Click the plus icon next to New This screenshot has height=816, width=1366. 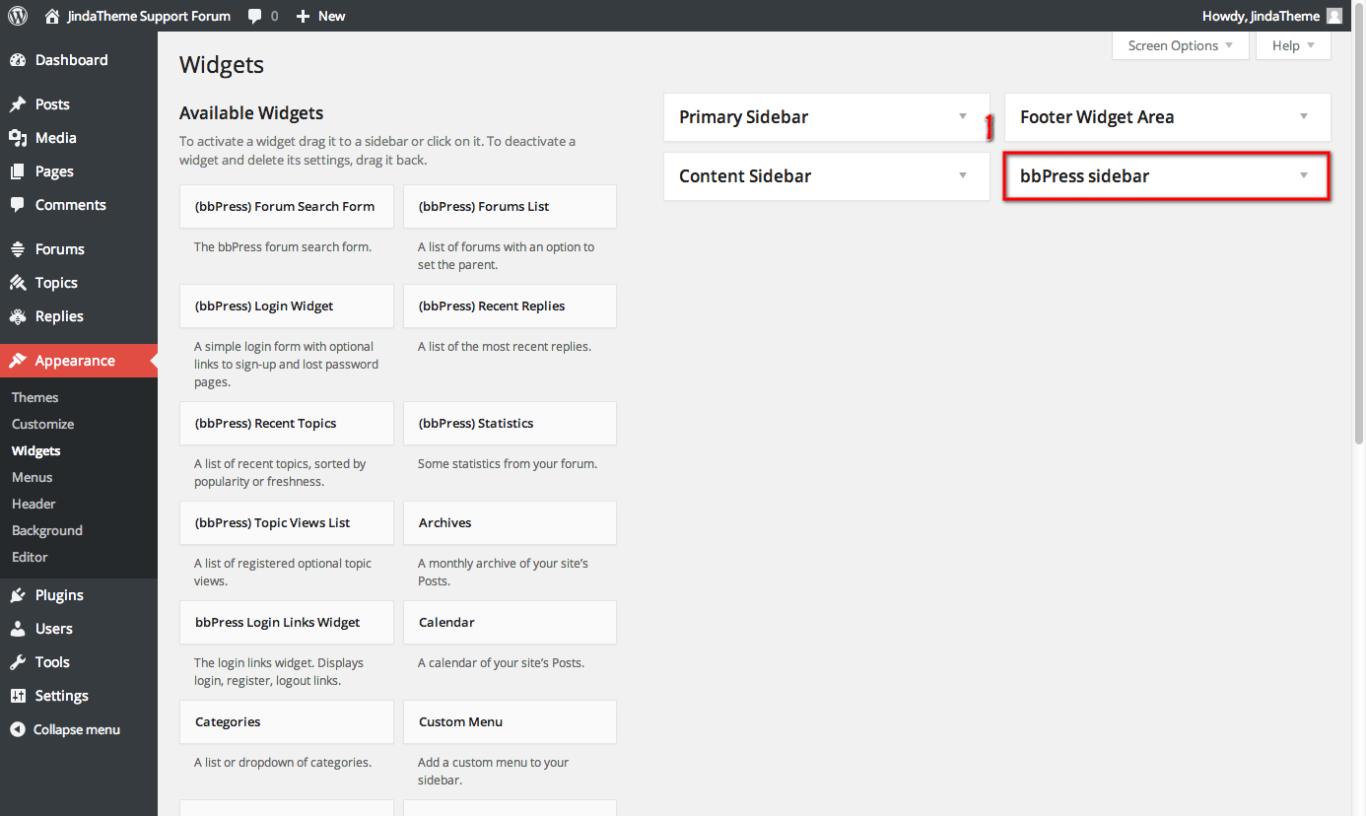[303, 16]
